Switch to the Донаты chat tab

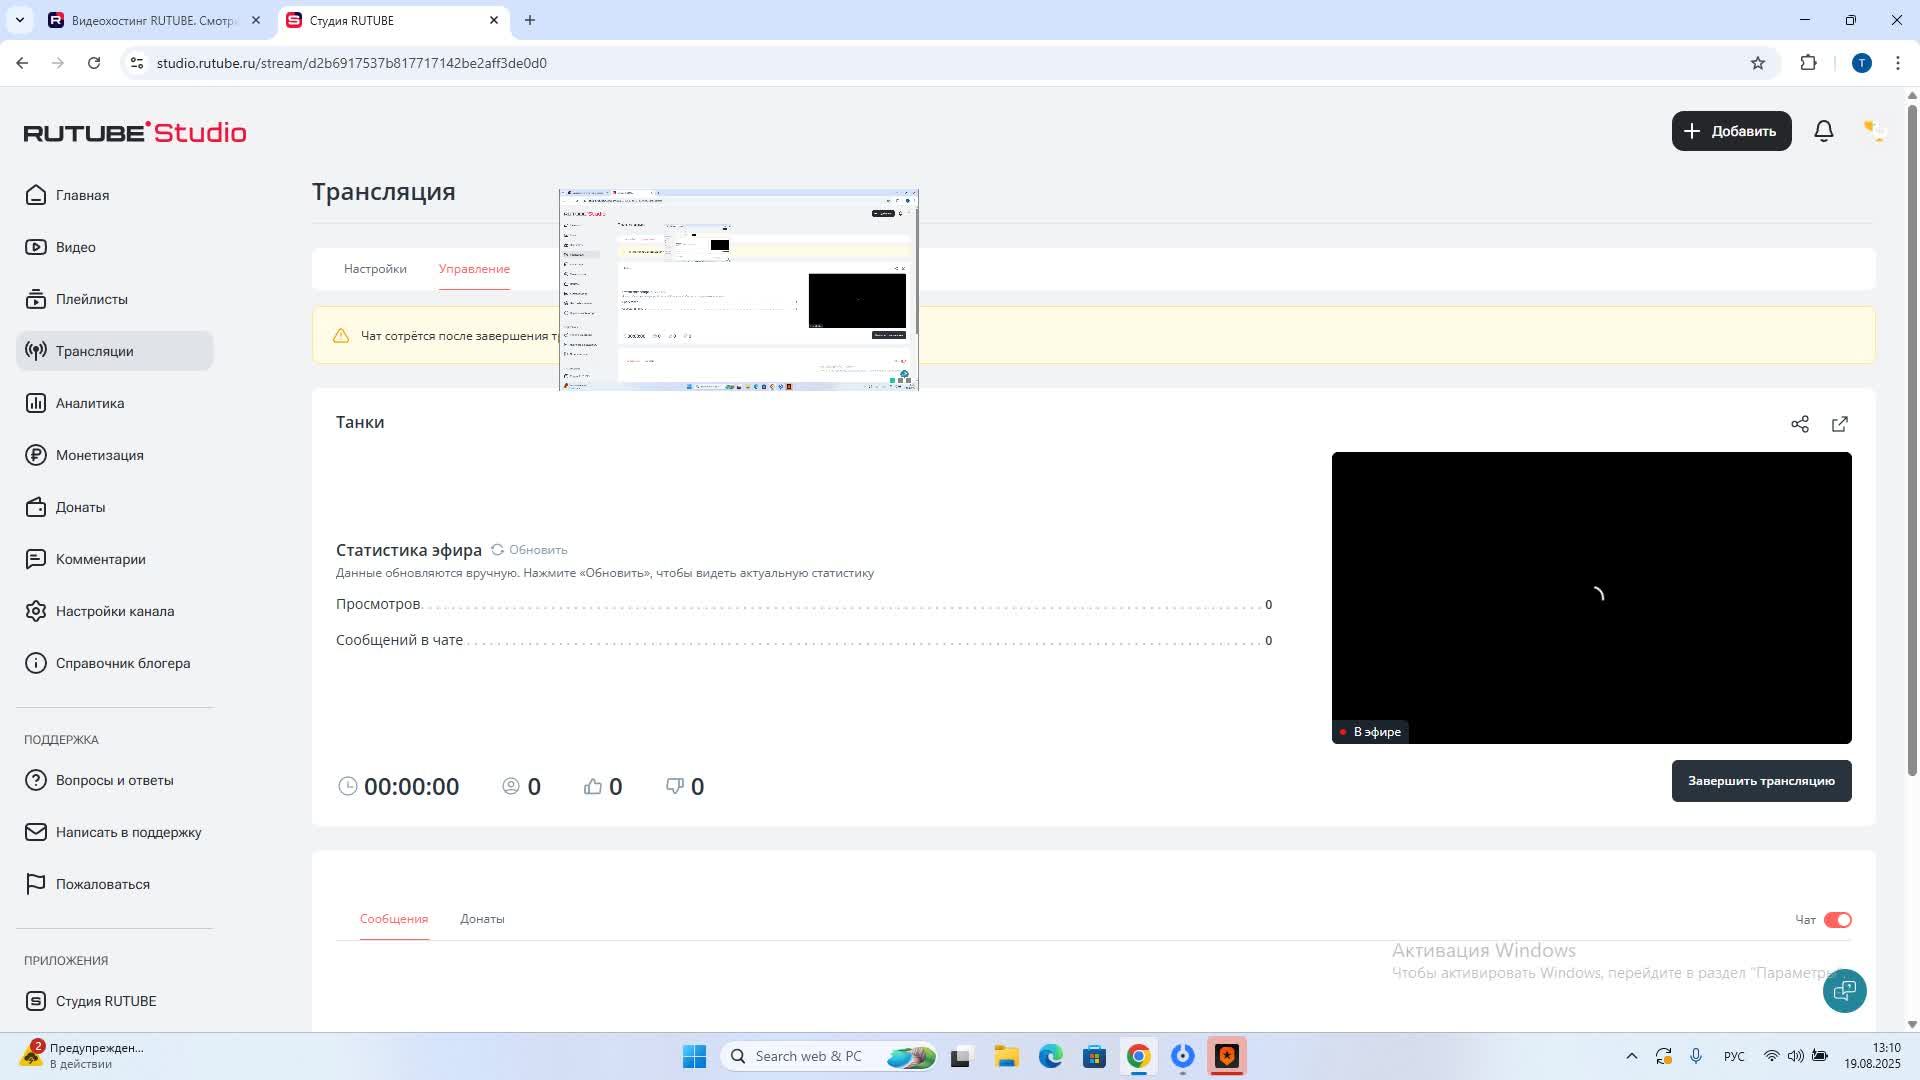[x=482, y=919]
